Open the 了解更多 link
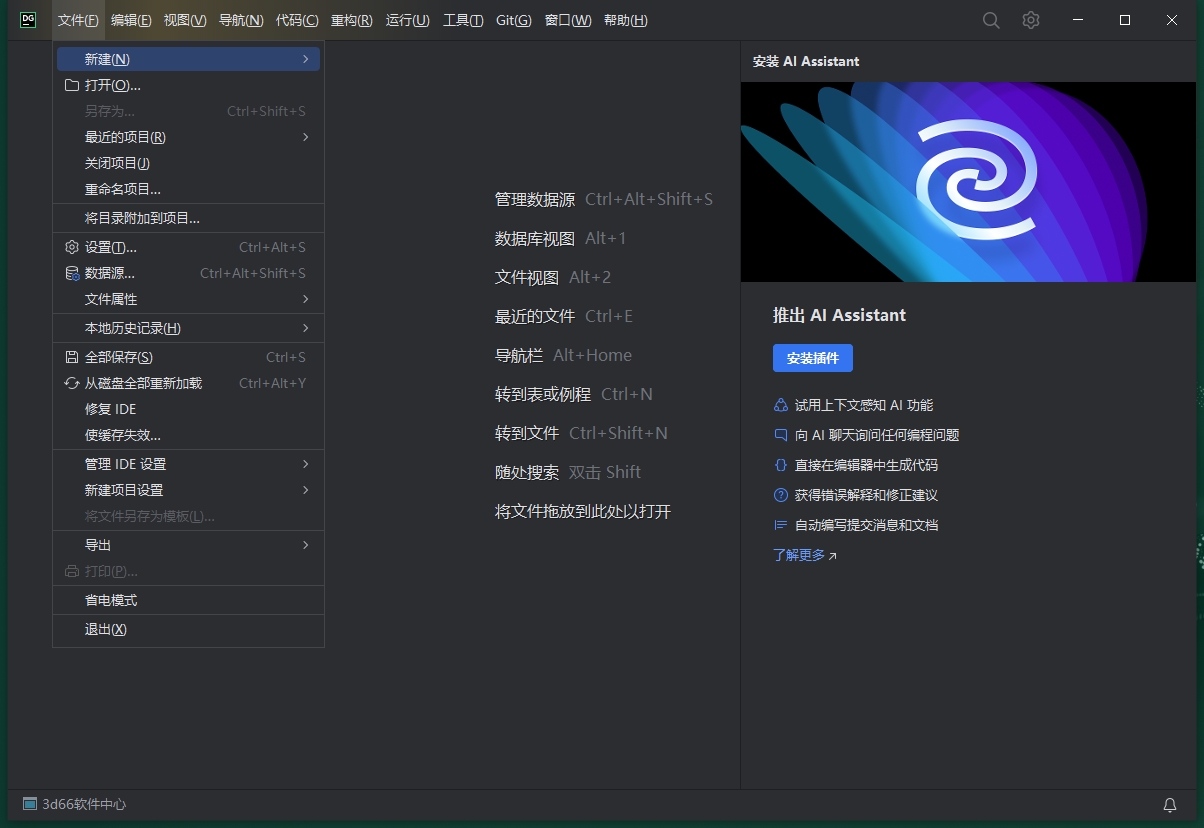1204x828 pixels. pos(805,555)
